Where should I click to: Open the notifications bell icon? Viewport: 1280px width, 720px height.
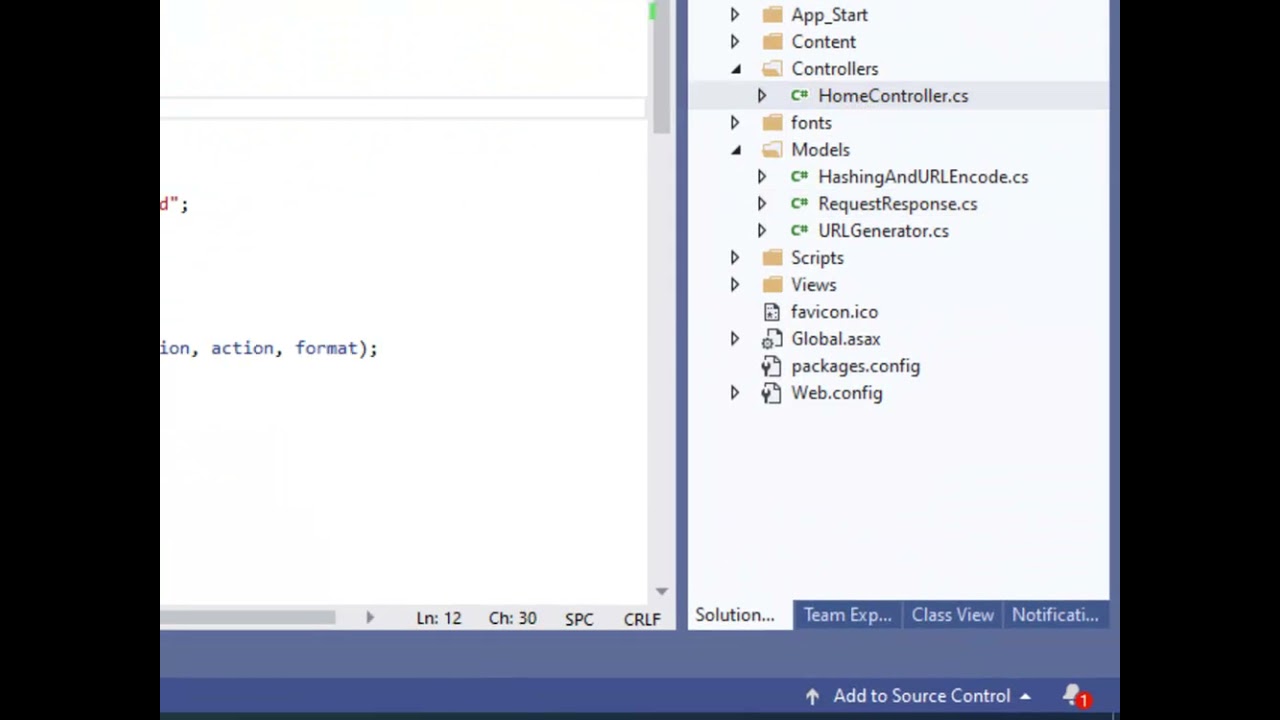pyautogui.click(x=1075, y=696)
